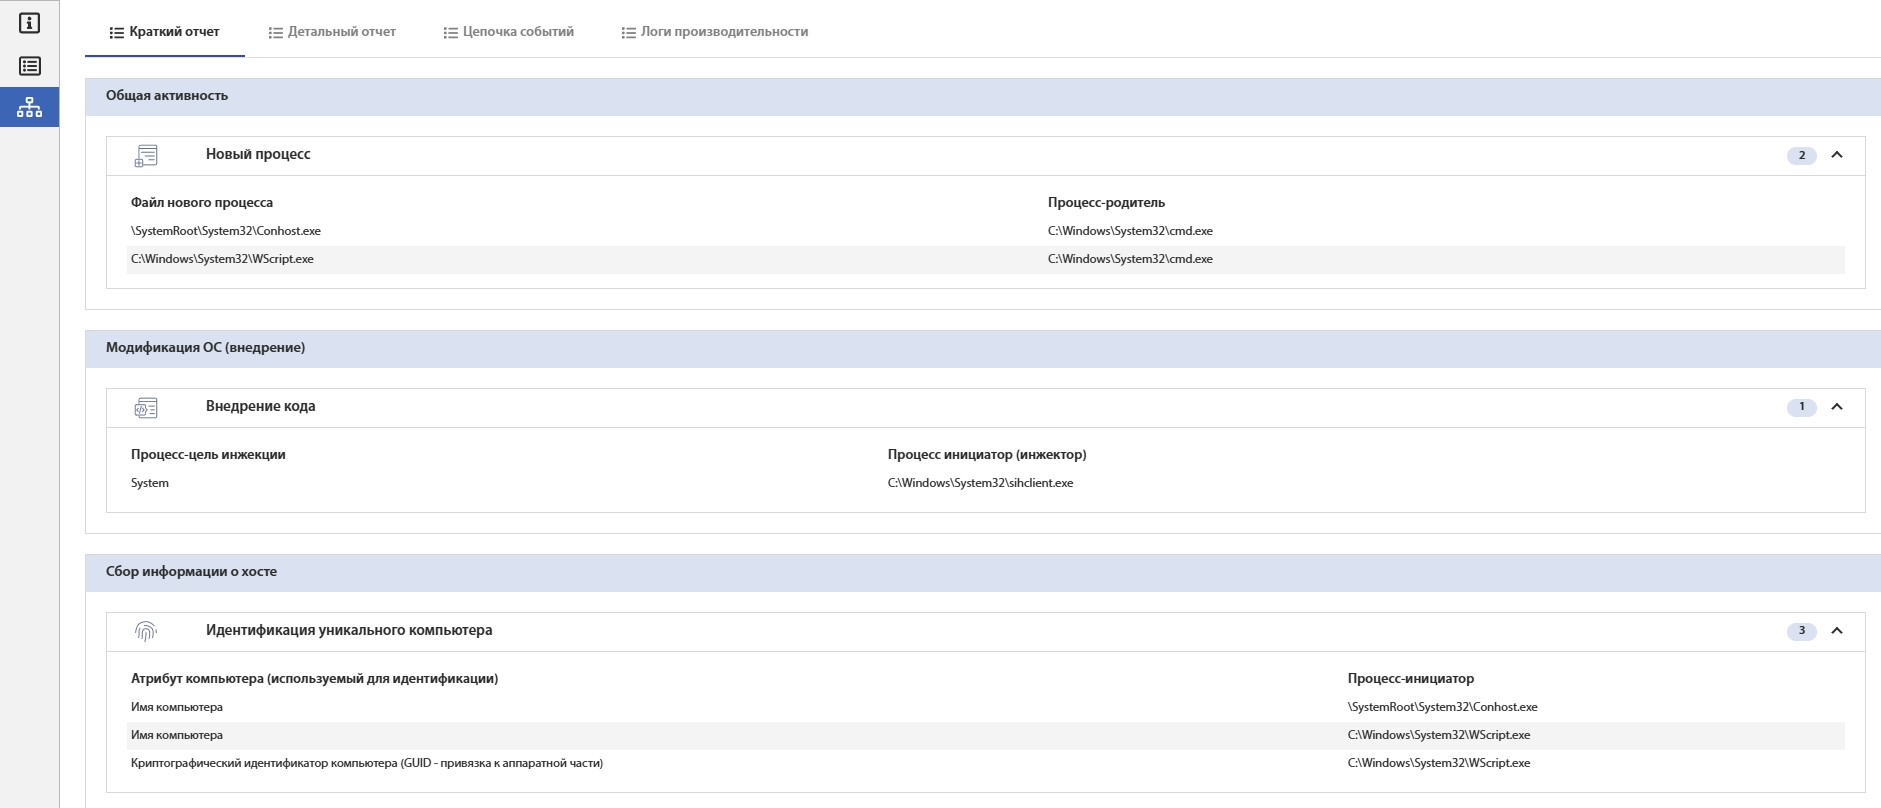Click the sihclient.exe injector path
The image size is (1881, 808).
[x=980, y=483]
